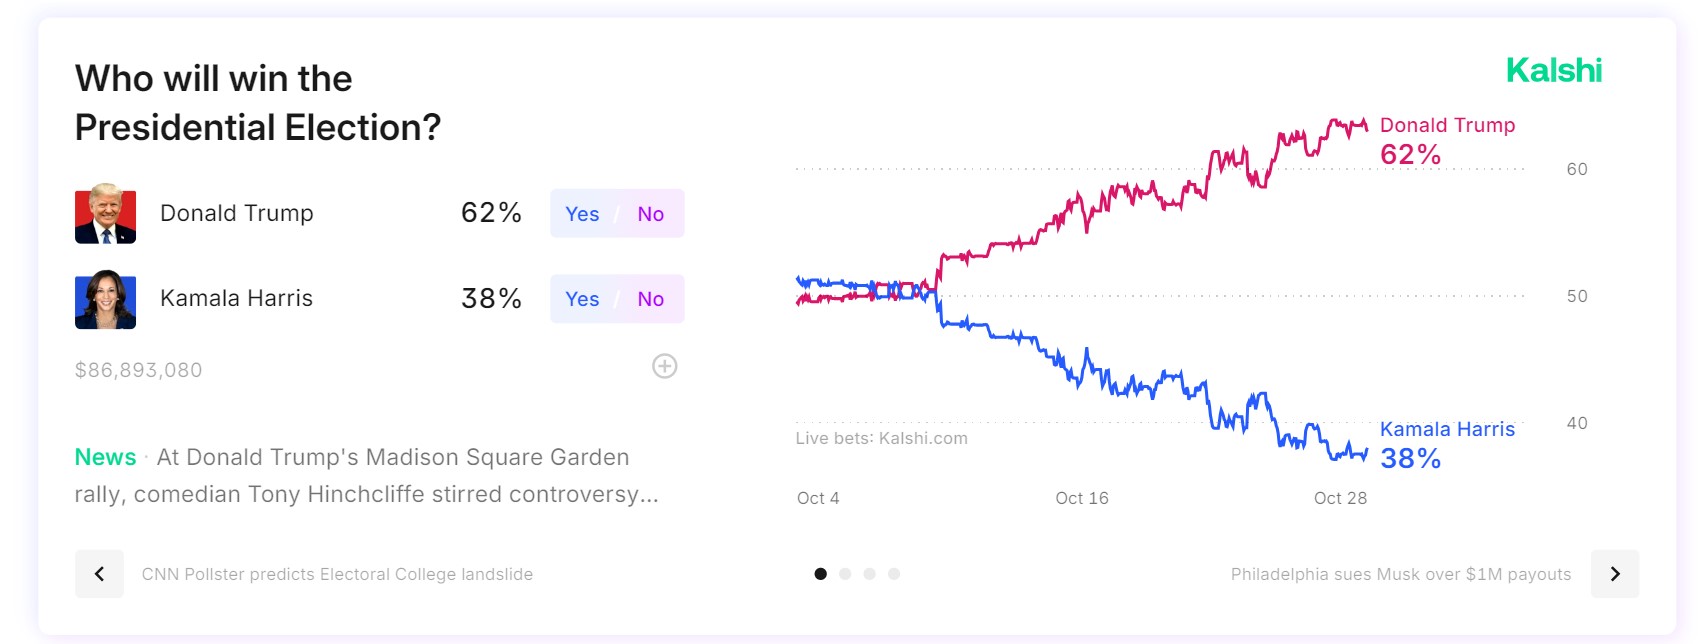This screenshot has width=1698, height=644.
Task: Select the second carousel dot
Action: point(845,574)
